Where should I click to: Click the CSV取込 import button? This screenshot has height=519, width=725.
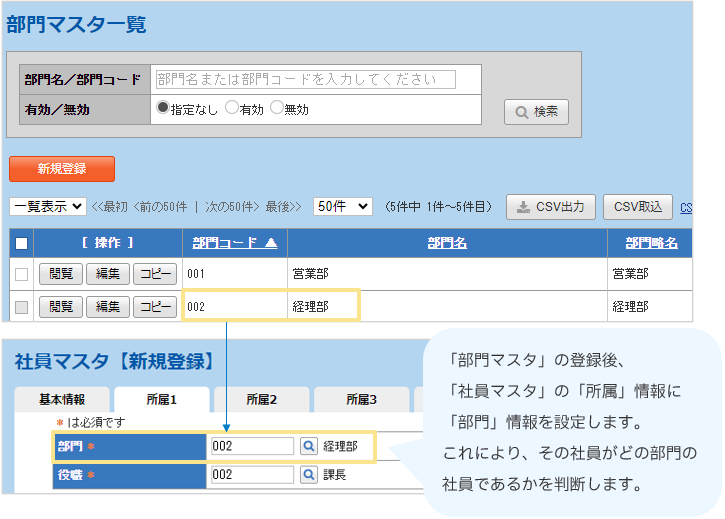(638, 207)
